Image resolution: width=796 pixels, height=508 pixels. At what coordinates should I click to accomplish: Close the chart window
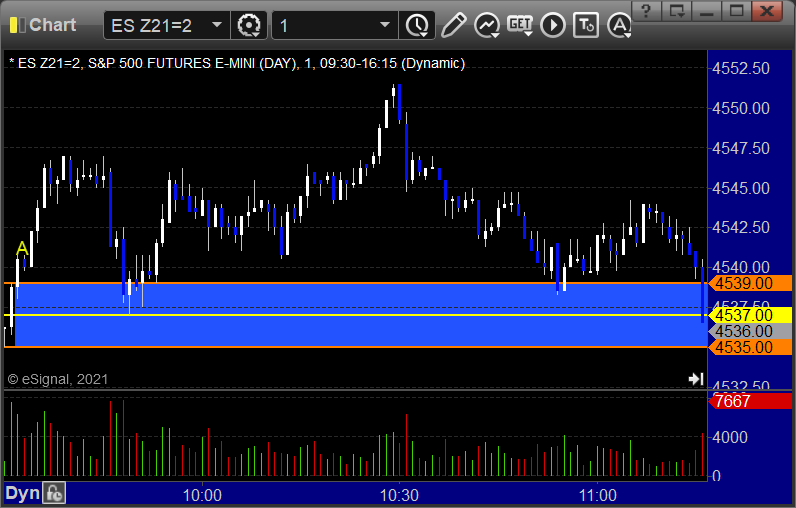[x=767, y=11]
